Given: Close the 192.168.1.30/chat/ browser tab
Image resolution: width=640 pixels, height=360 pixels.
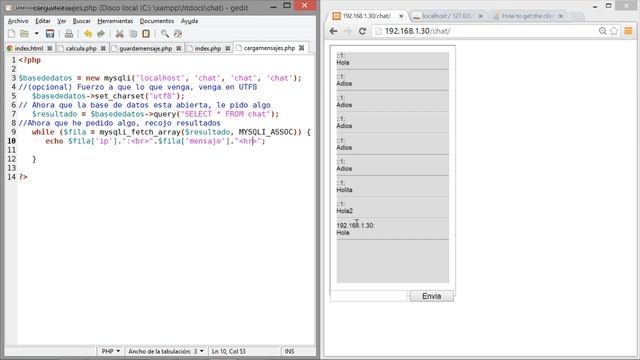Looking at the screenshot, I should pos(401,16).
